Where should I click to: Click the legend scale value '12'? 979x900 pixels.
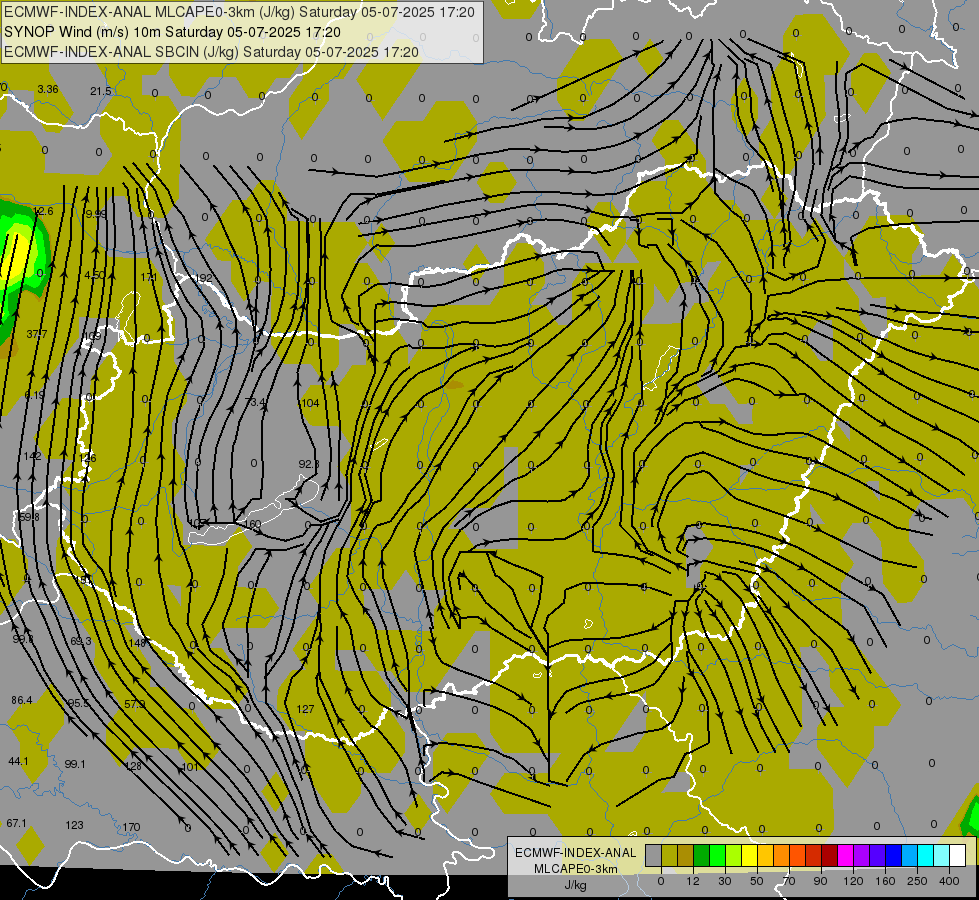(x=693, y=881)
